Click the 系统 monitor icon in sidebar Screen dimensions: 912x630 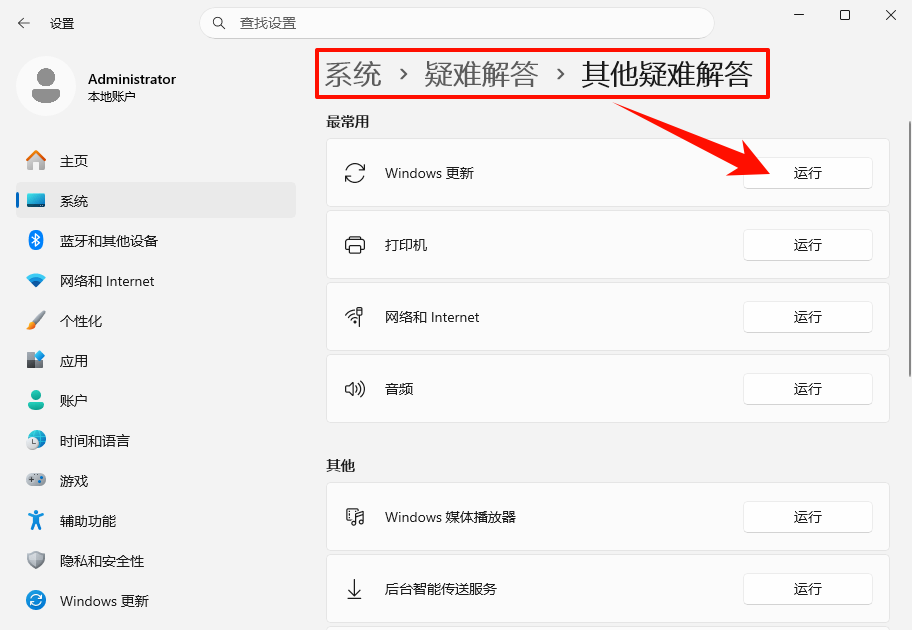pyautogui.click(x=36, y=201)
